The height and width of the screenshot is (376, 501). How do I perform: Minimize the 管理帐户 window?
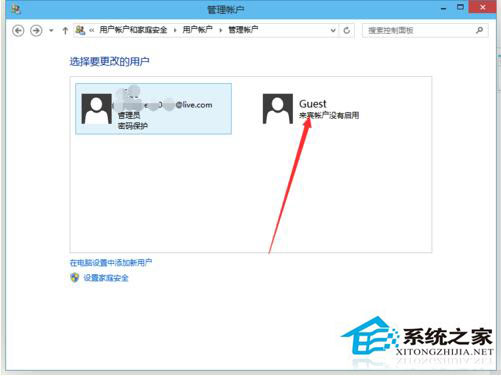click(443, 8)
